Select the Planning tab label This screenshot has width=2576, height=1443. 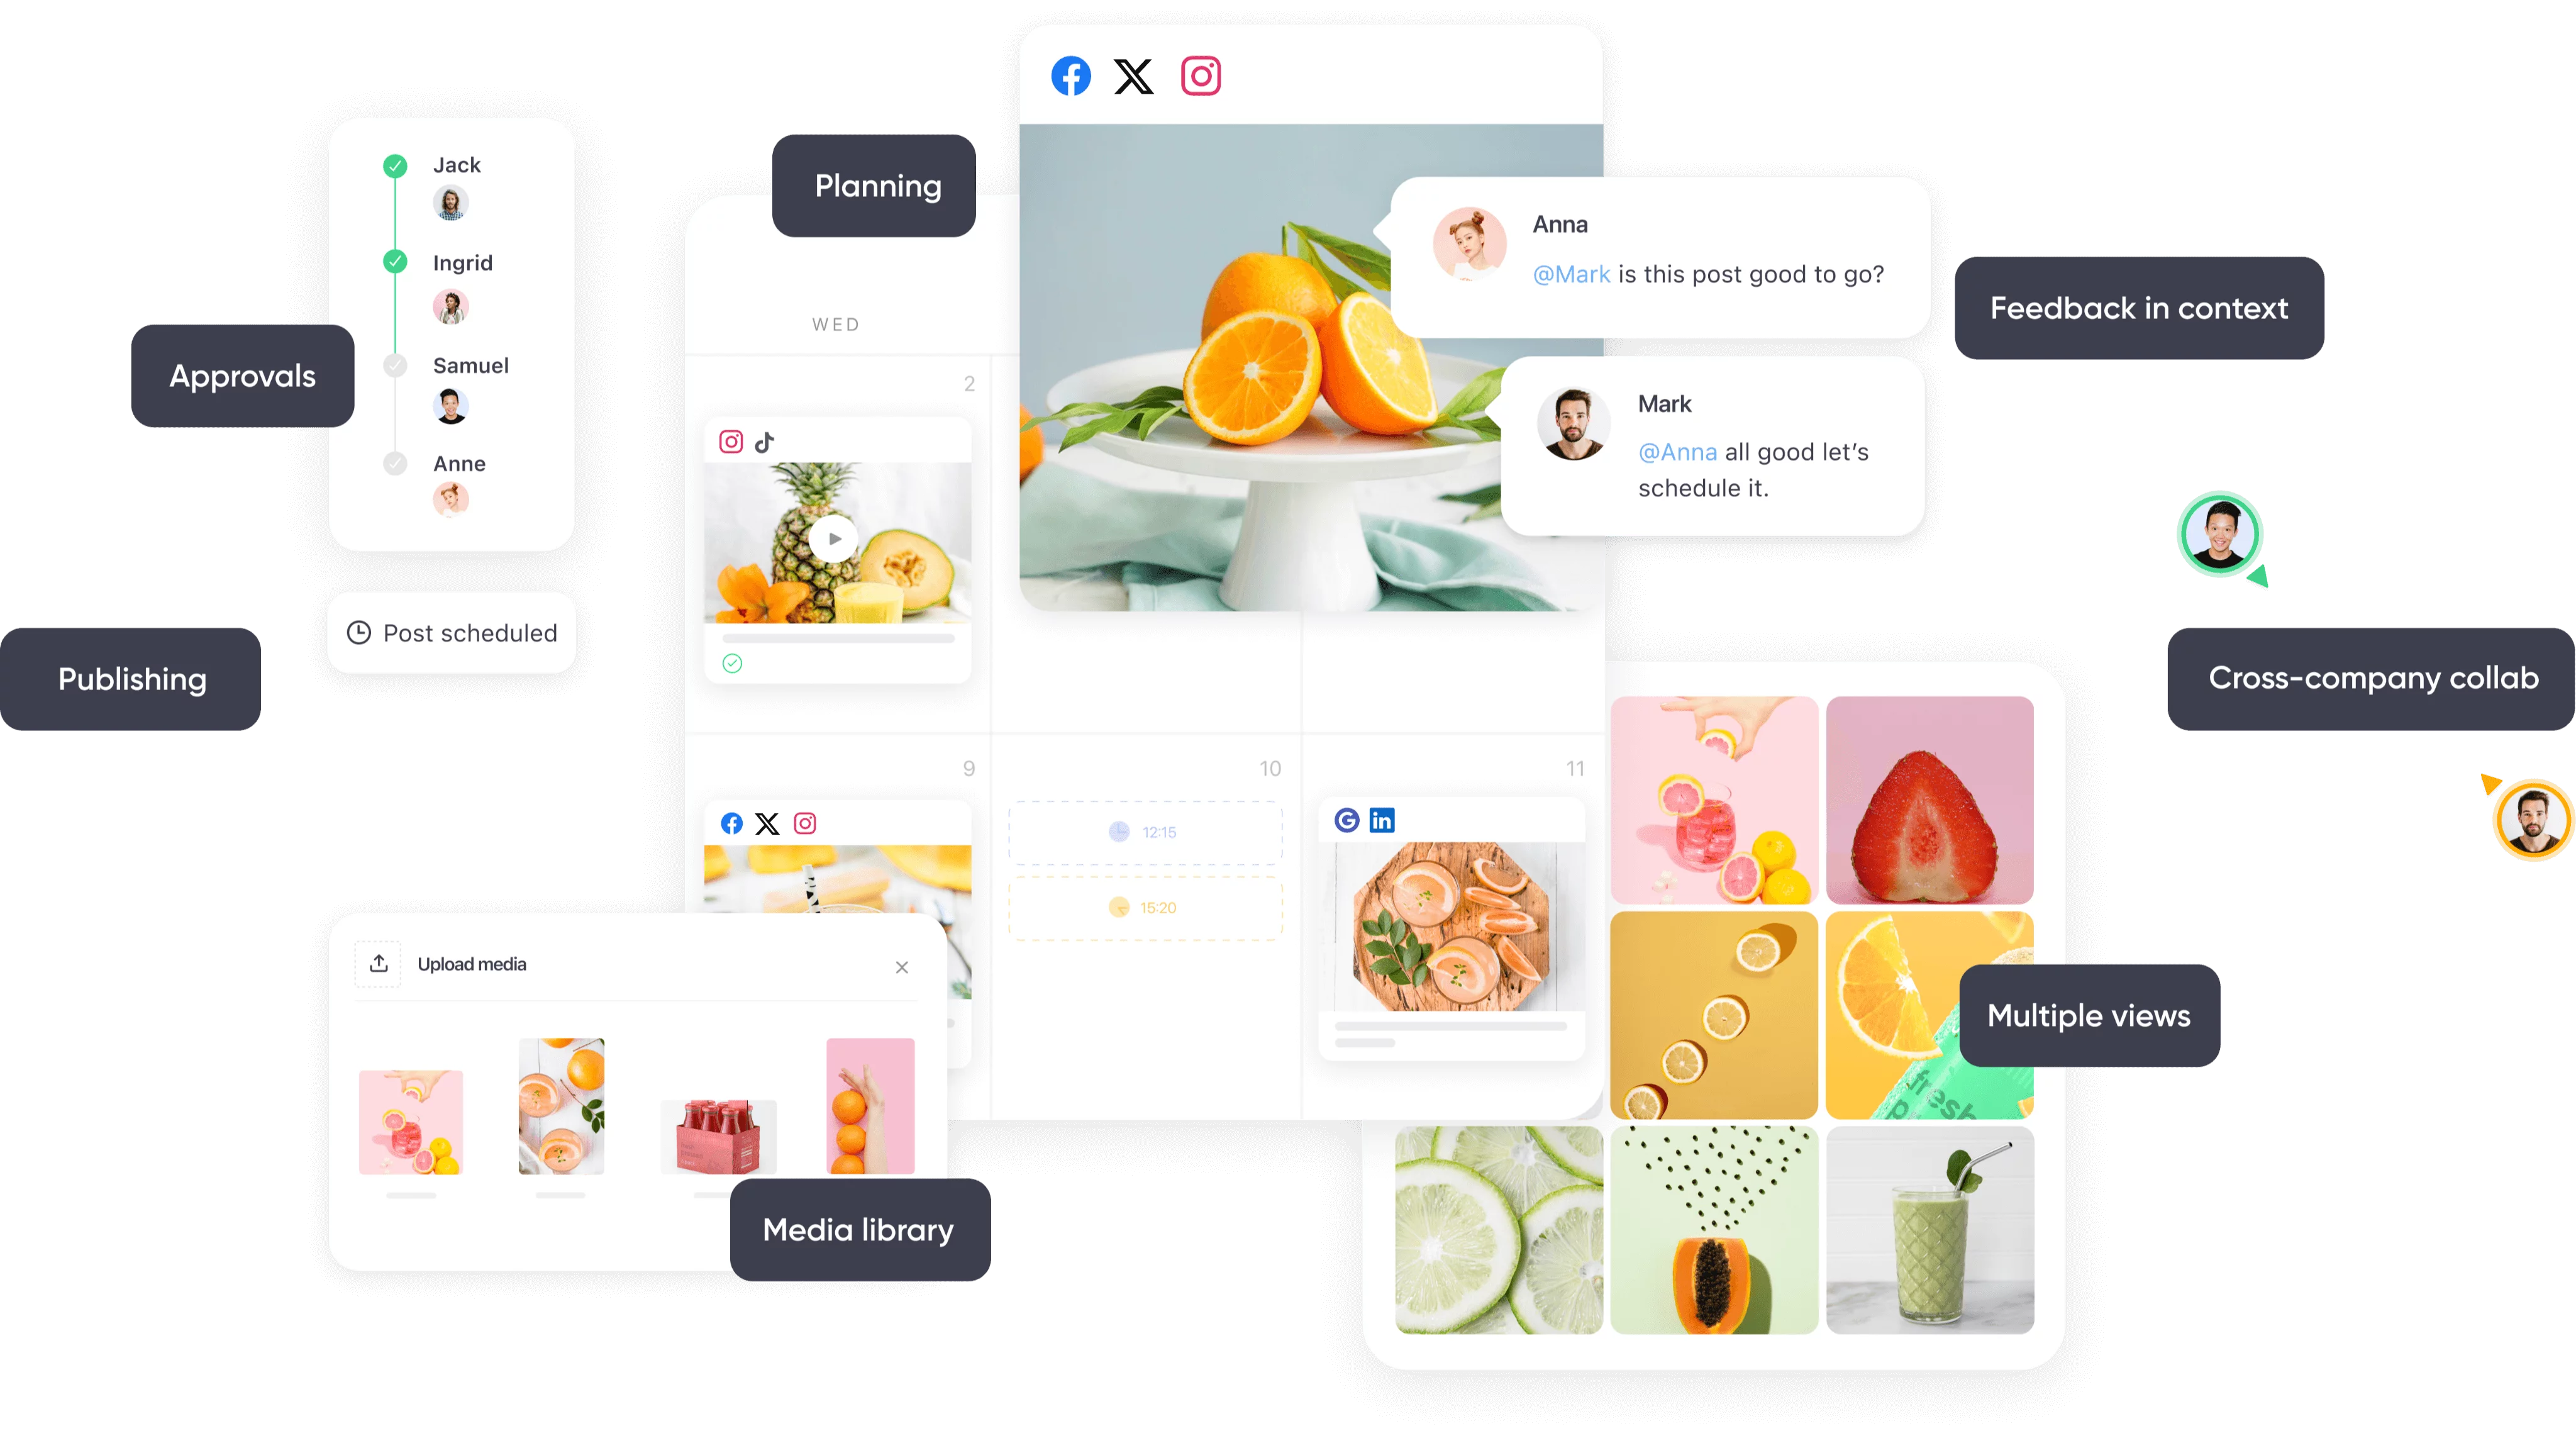pyautogui.click(x=876, y=184)
